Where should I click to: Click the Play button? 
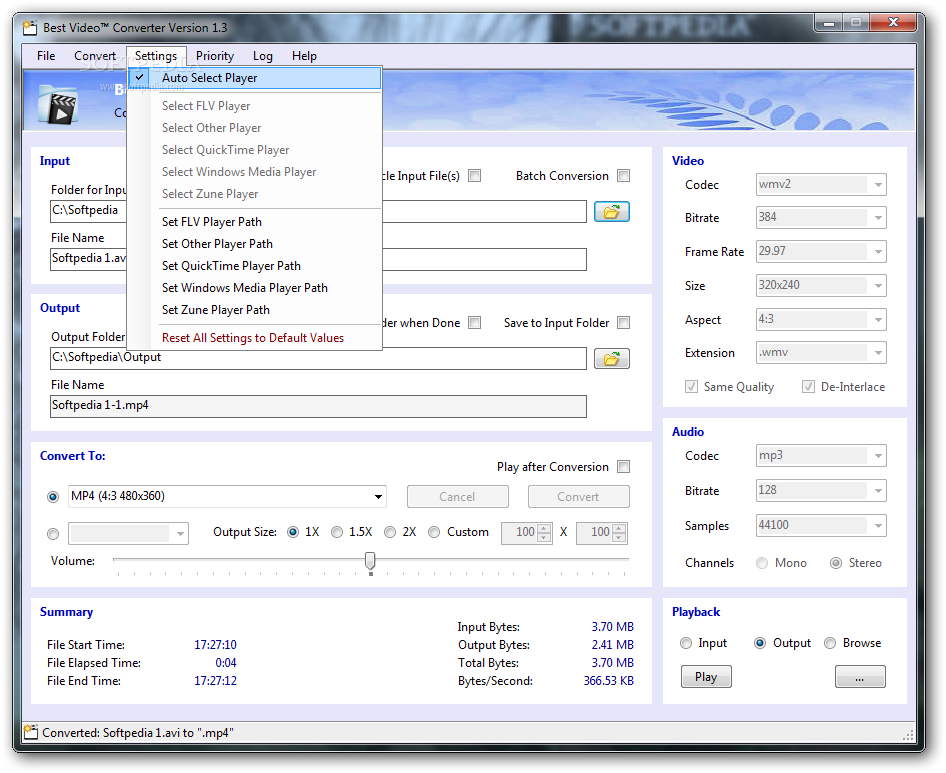click(706, 676)
